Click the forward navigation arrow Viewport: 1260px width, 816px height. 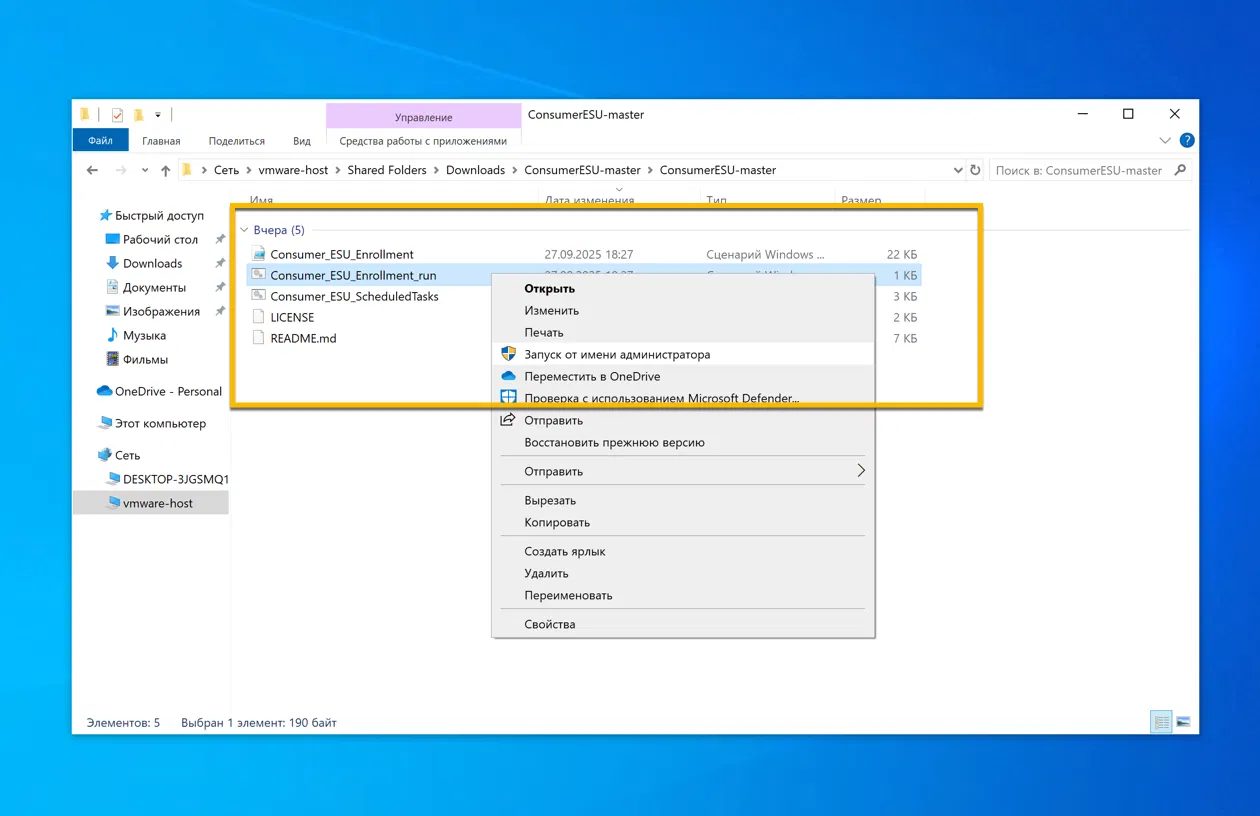[x=121, y=170]
